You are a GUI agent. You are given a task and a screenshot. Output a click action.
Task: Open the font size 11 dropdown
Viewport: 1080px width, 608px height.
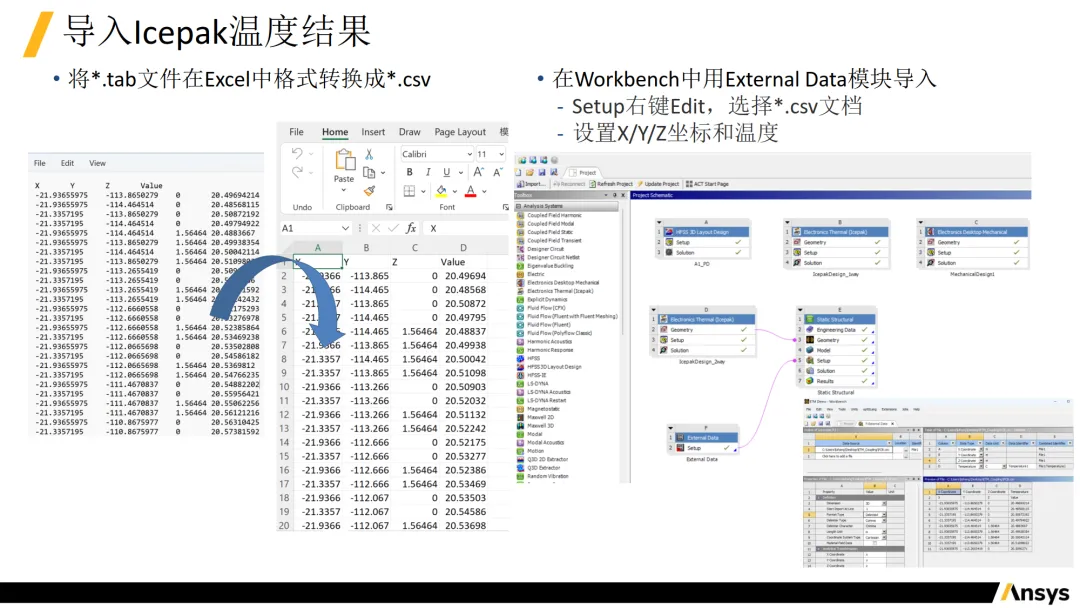[501, 154]
